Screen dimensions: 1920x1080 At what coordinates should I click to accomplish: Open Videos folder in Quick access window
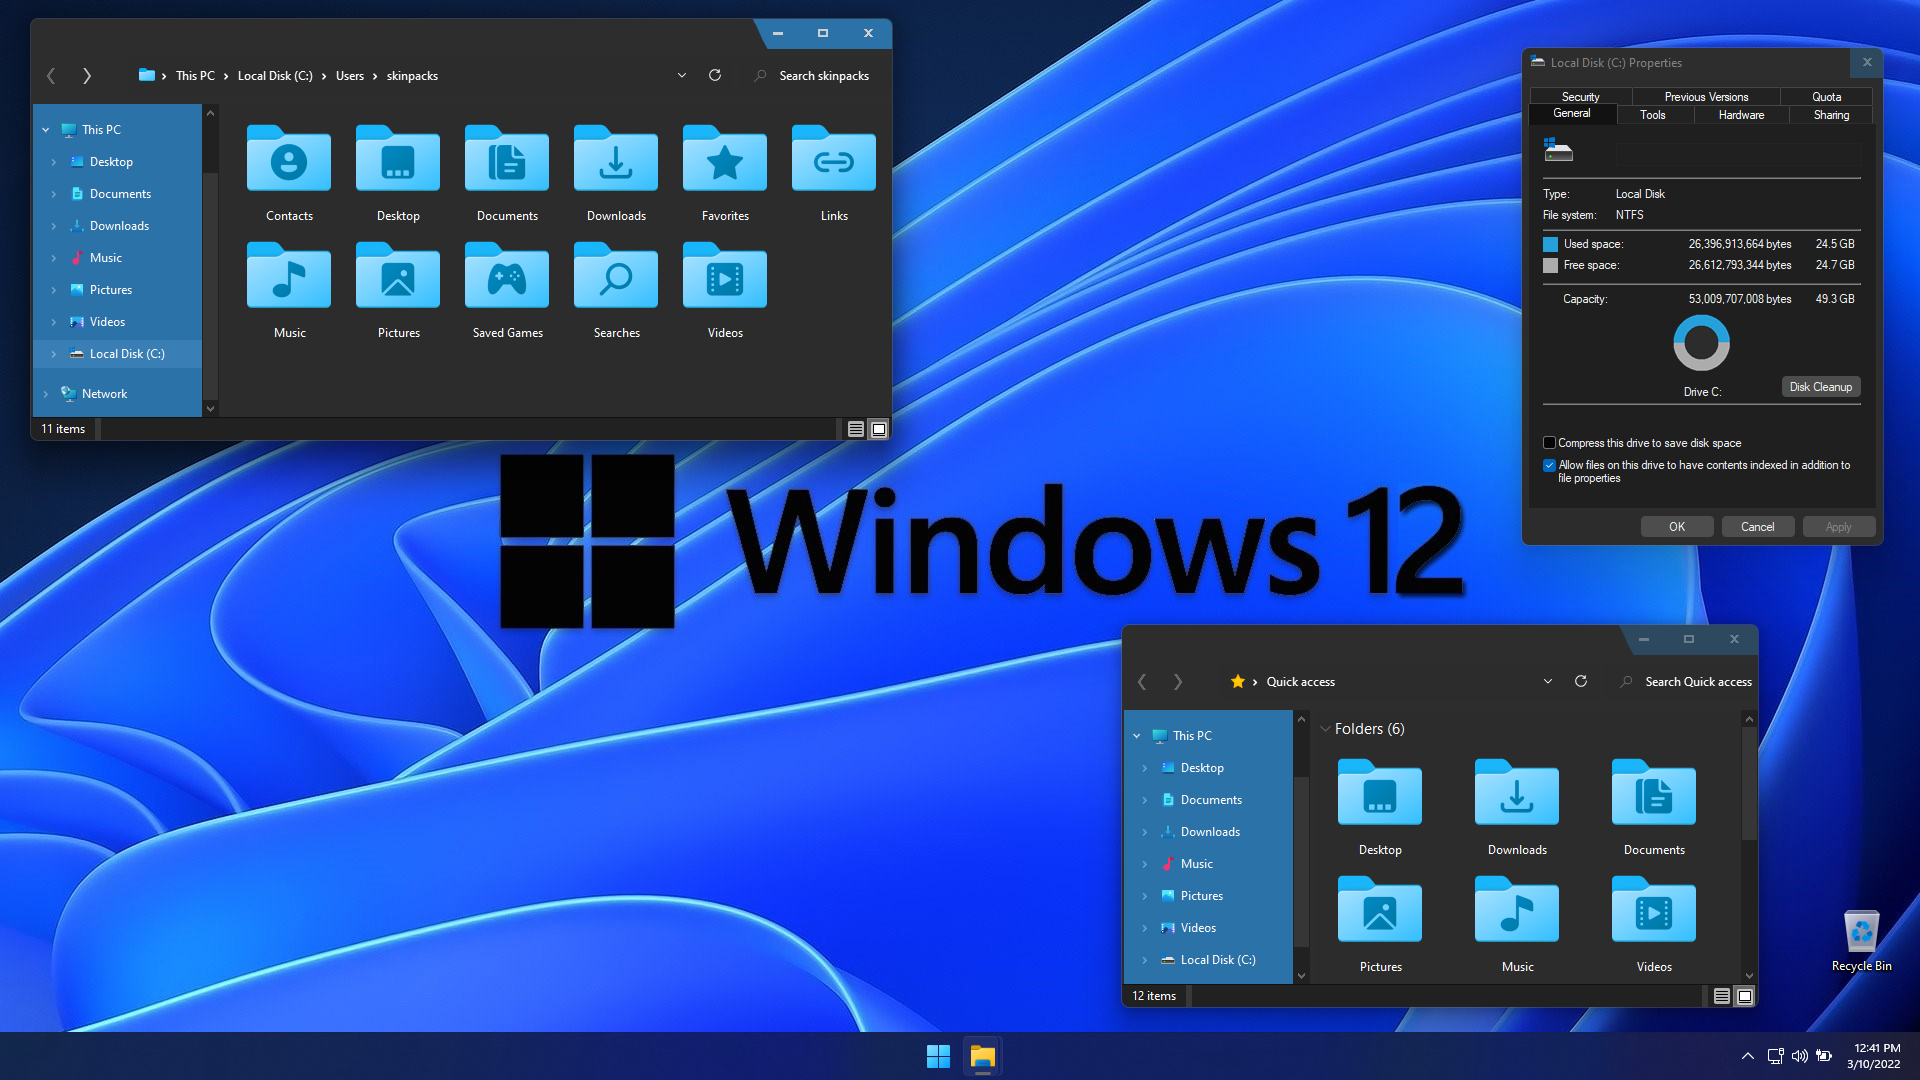(1654, 923)
